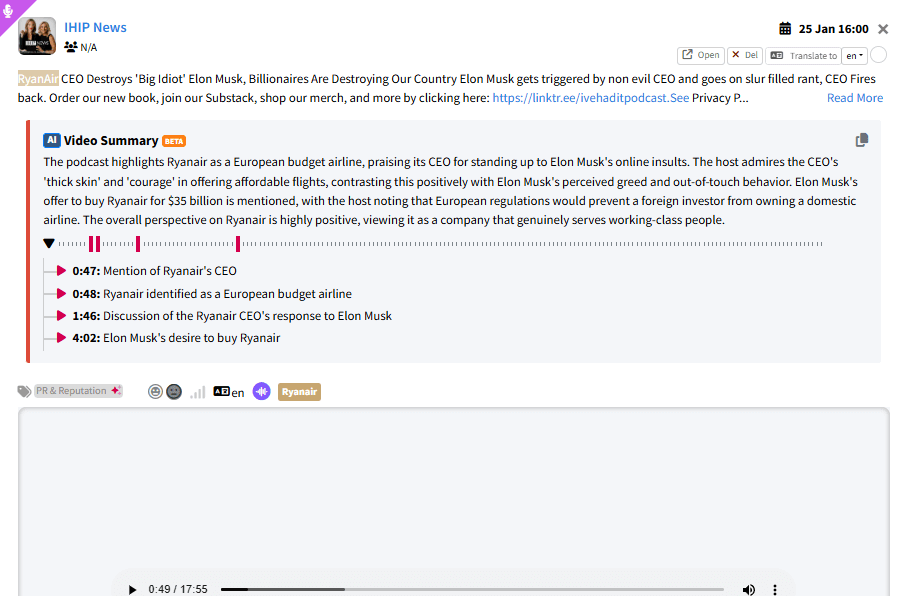Play from 0:48 Ryanair identified as budget airline

click(x=61, y=293)
